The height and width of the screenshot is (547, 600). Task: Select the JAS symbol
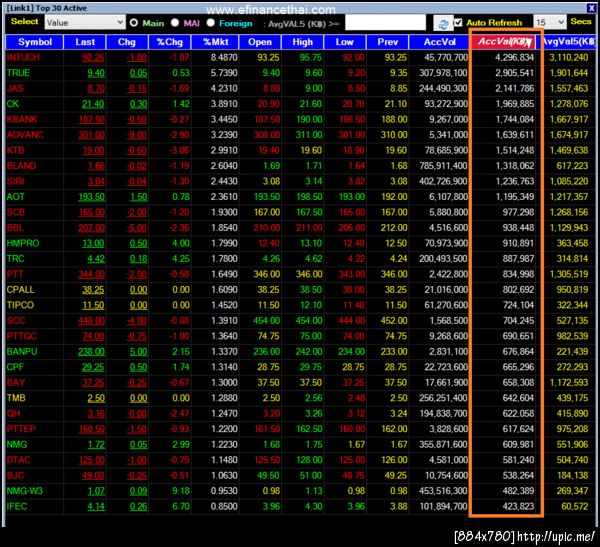(x=15, y=88)
